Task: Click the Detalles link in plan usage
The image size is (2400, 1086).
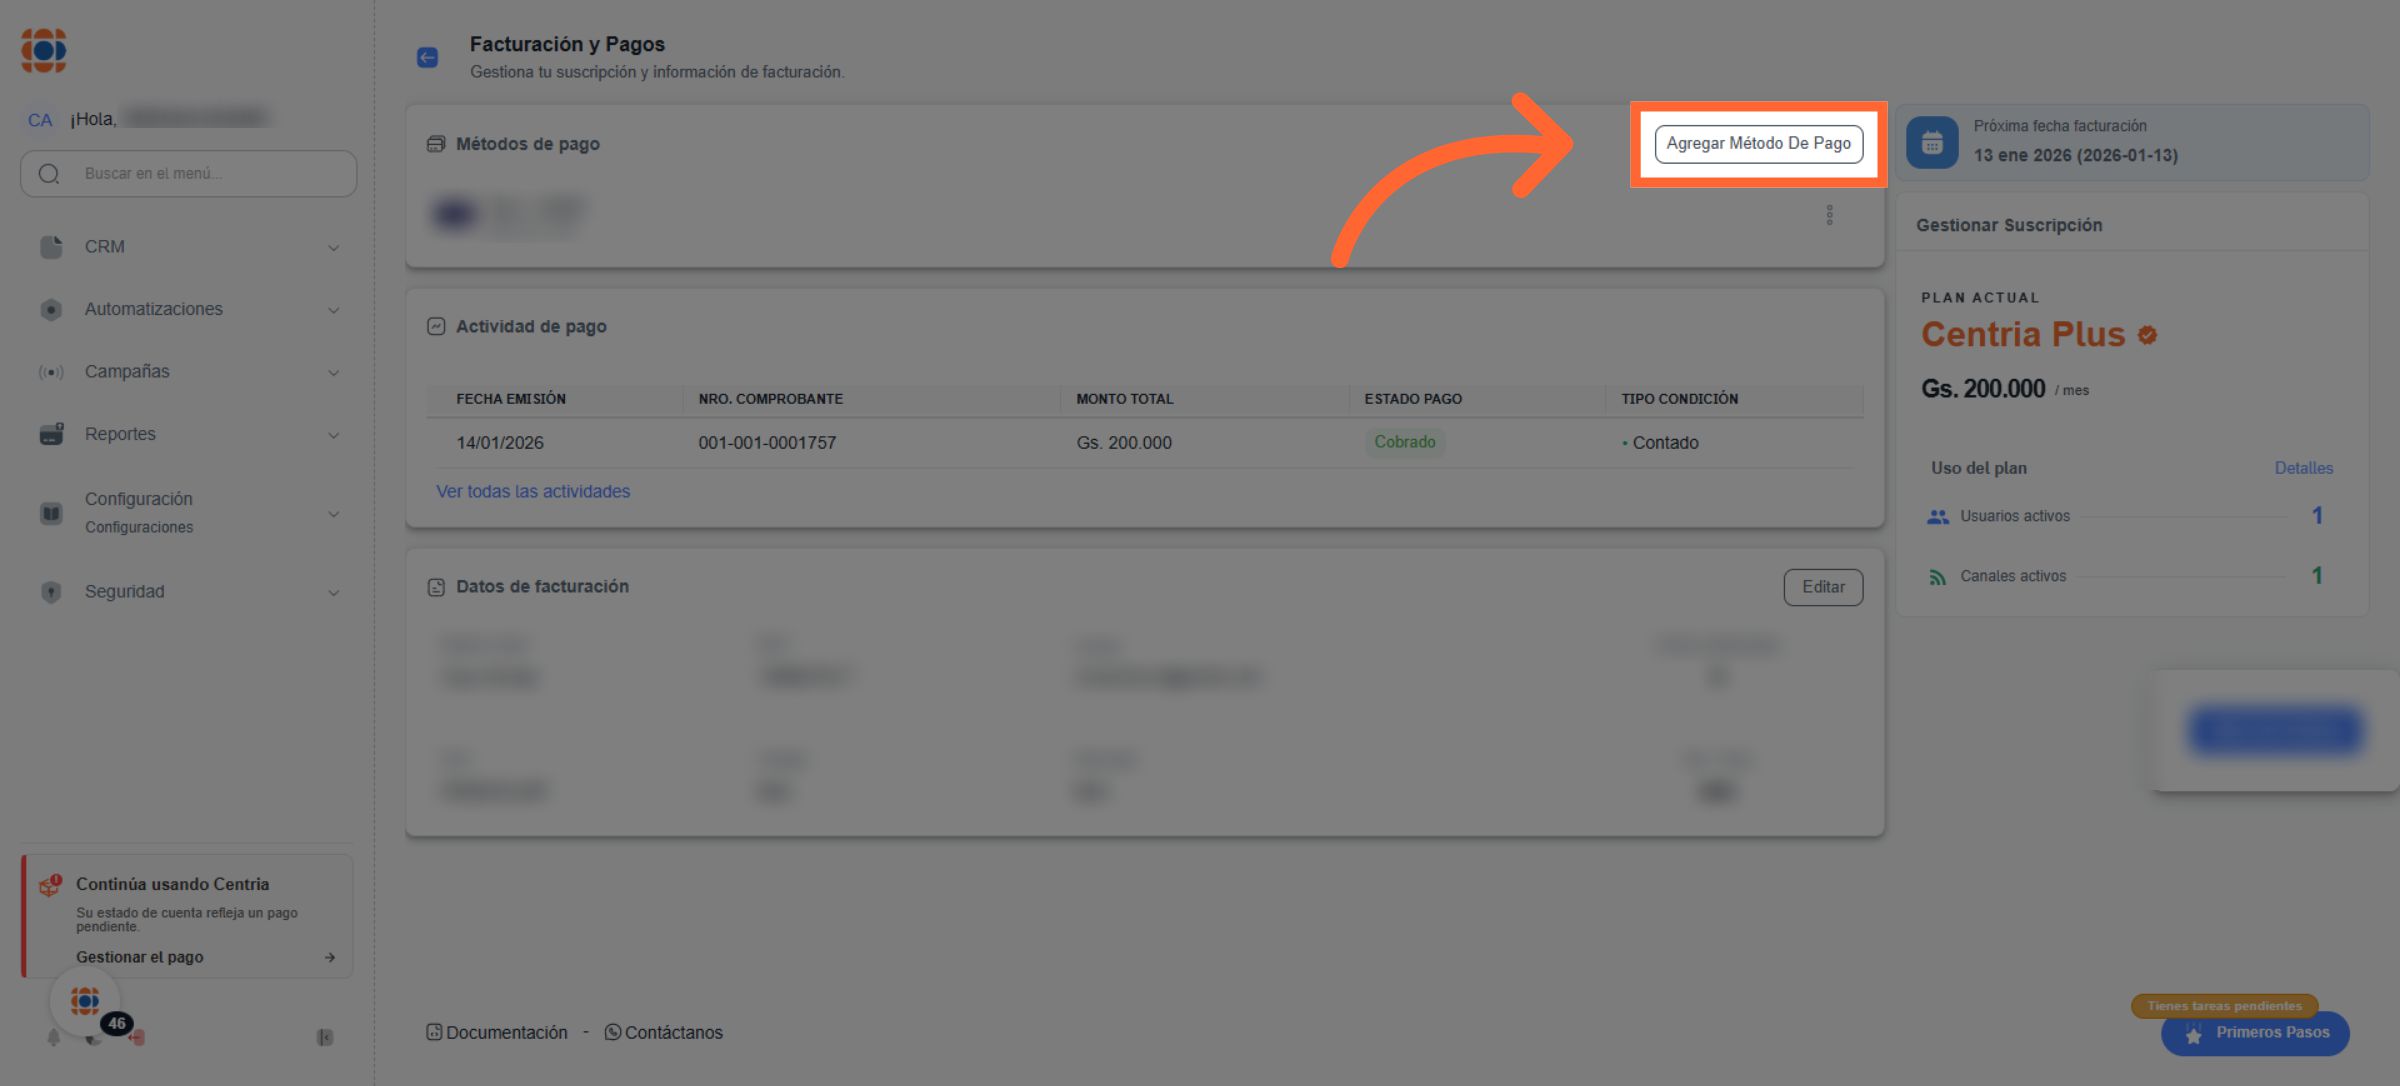Action: [2303, 468]
